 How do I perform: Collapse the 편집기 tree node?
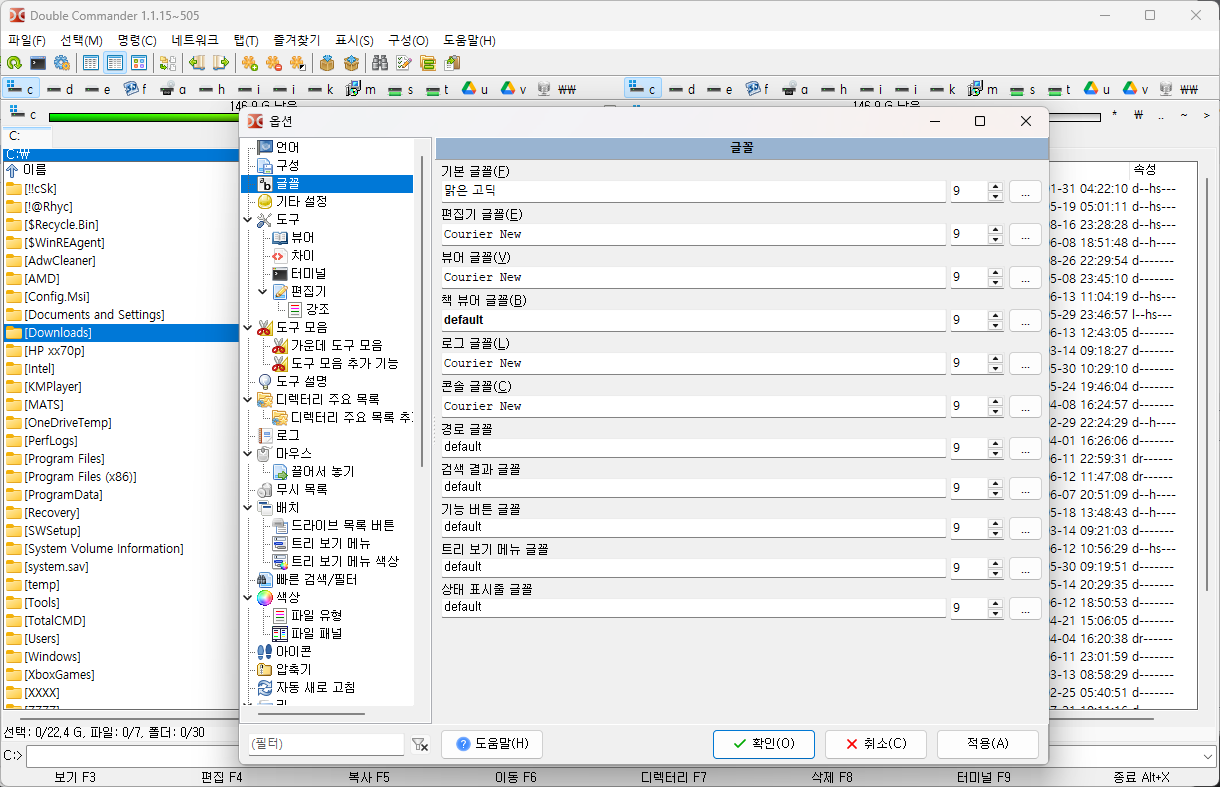click(263, 291)
